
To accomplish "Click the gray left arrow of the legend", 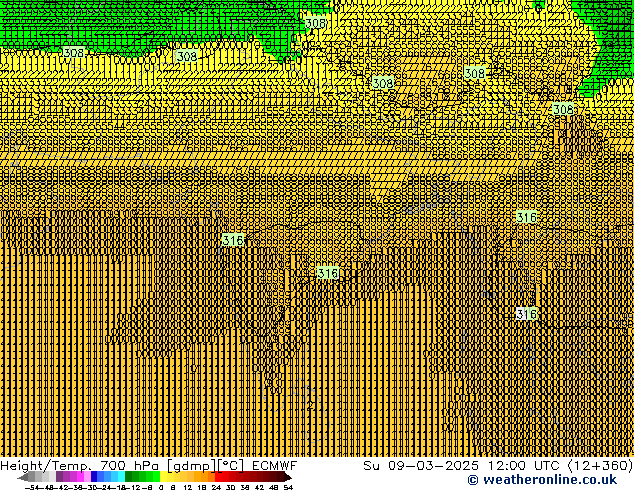I will coord(23,477).
